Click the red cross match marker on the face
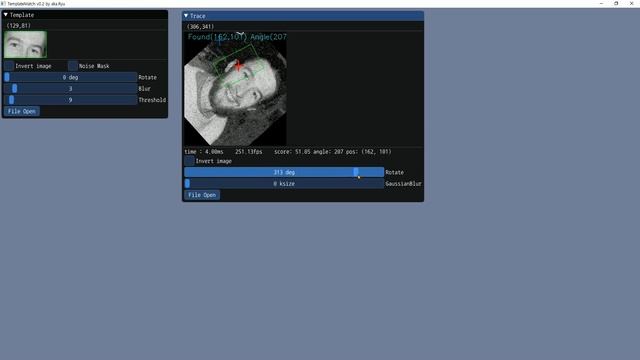The width and height of the screenshot is (640, 360). (238, 65)
